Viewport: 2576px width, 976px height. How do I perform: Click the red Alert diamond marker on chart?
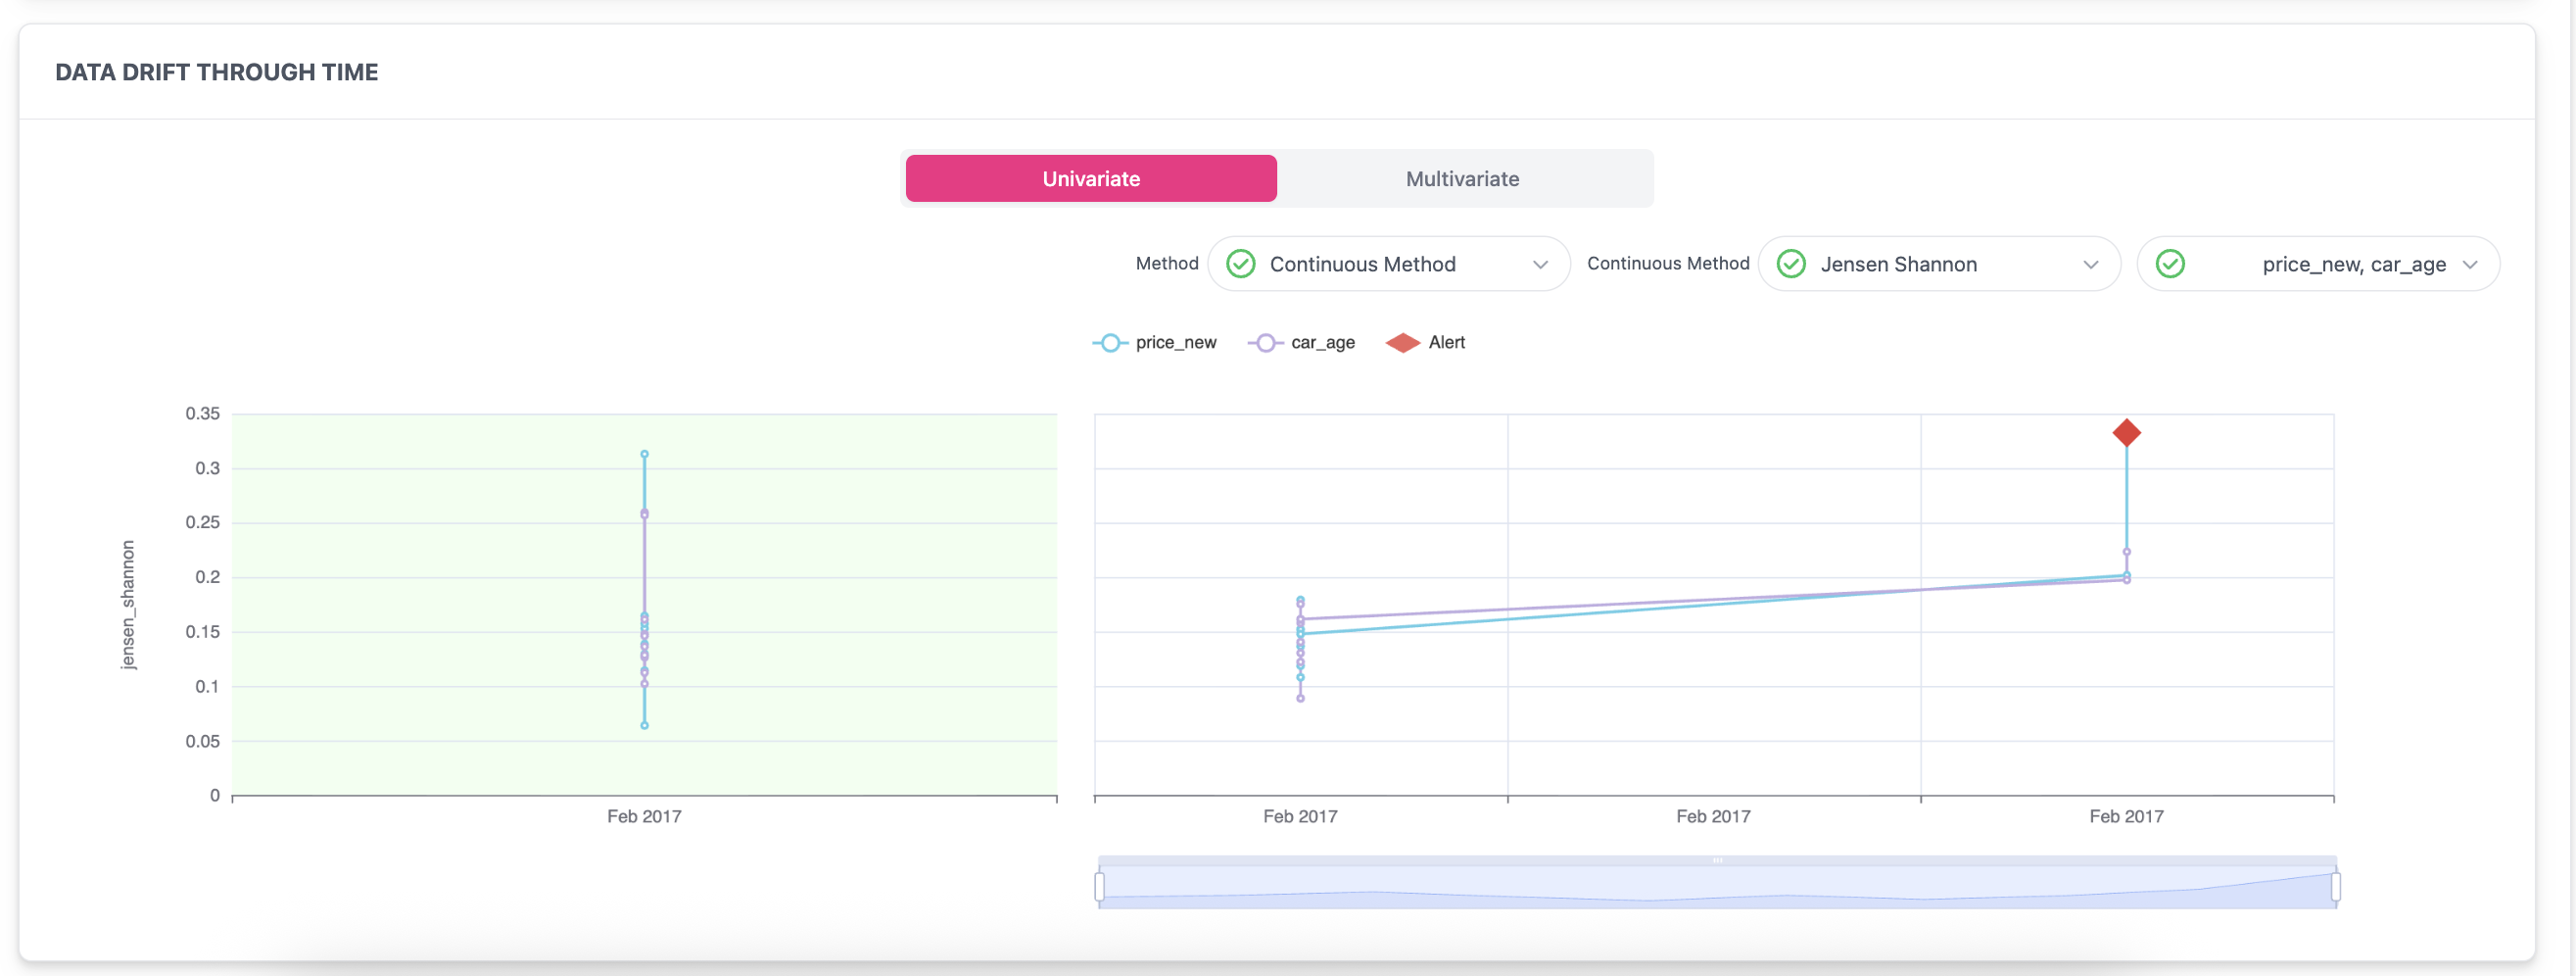[x=2126, y=433]
